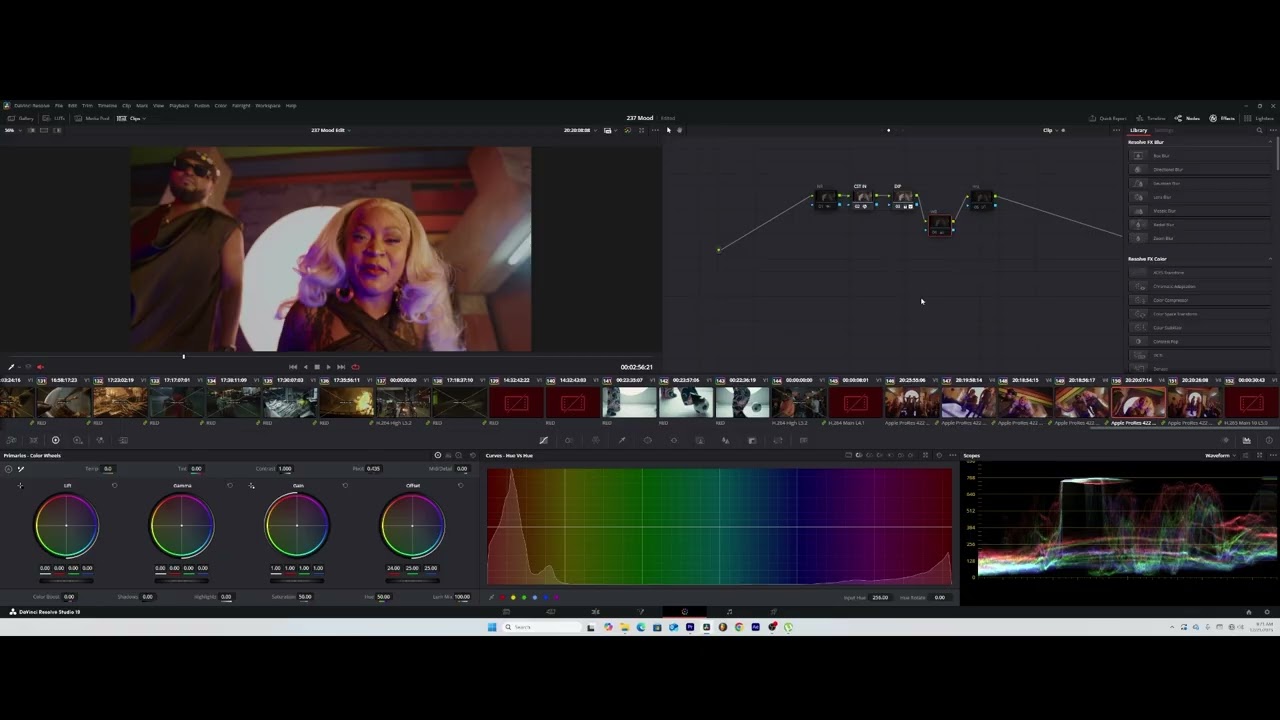Toggle the Timeline panel button
The width and height of the screenshot is (1280, 720).
pos(1151,118)
